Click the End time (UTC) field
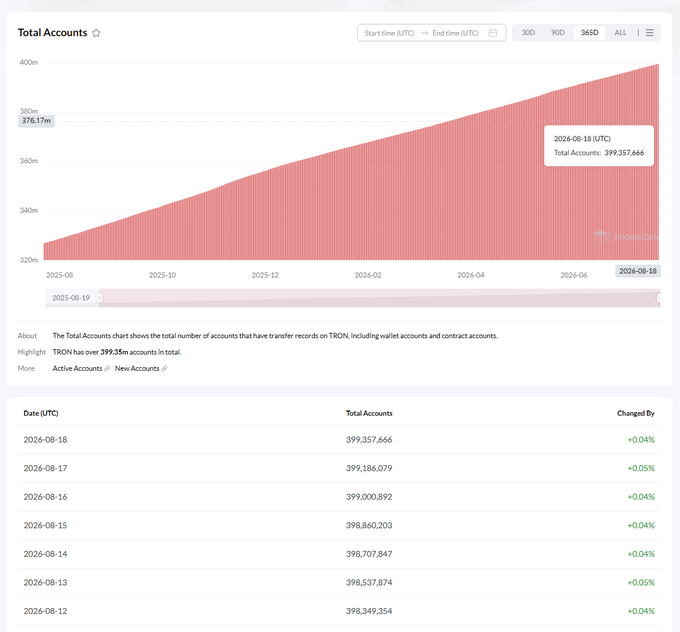 coord(455,33)
